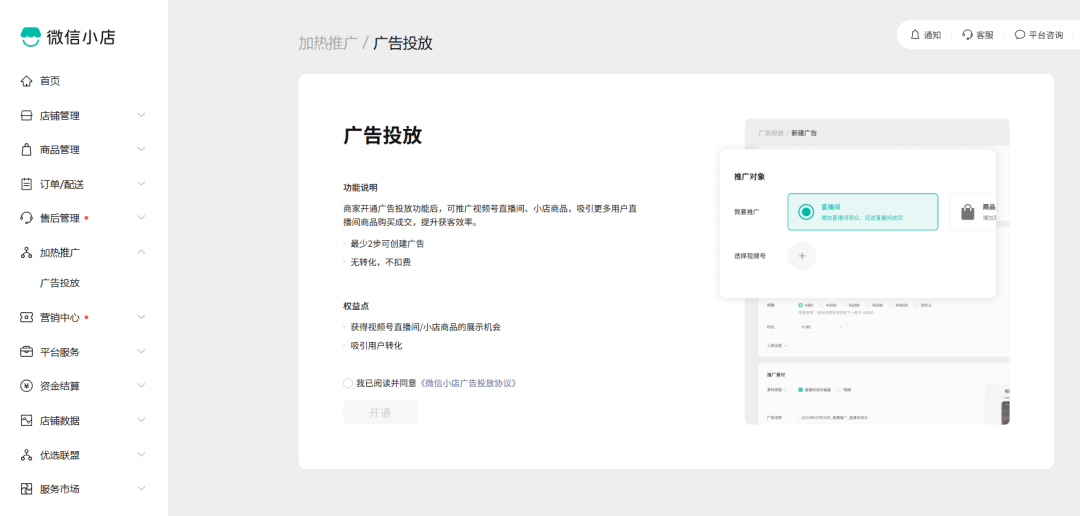
Task: Select the 店铺管理 sidebar label
Action: (60, 116)
